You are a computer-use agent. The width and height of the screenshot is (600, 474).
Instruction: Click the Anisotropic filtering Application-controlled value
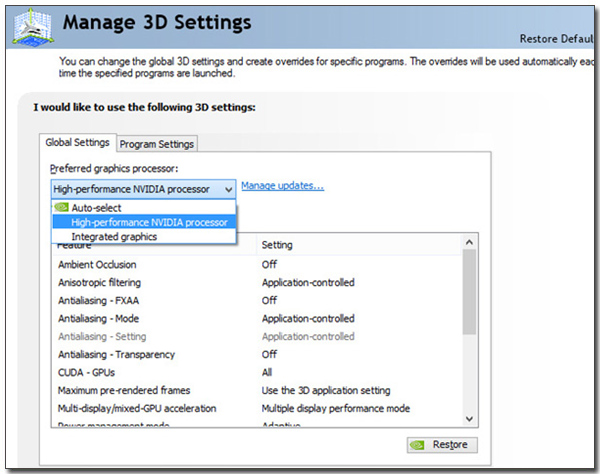308,282
